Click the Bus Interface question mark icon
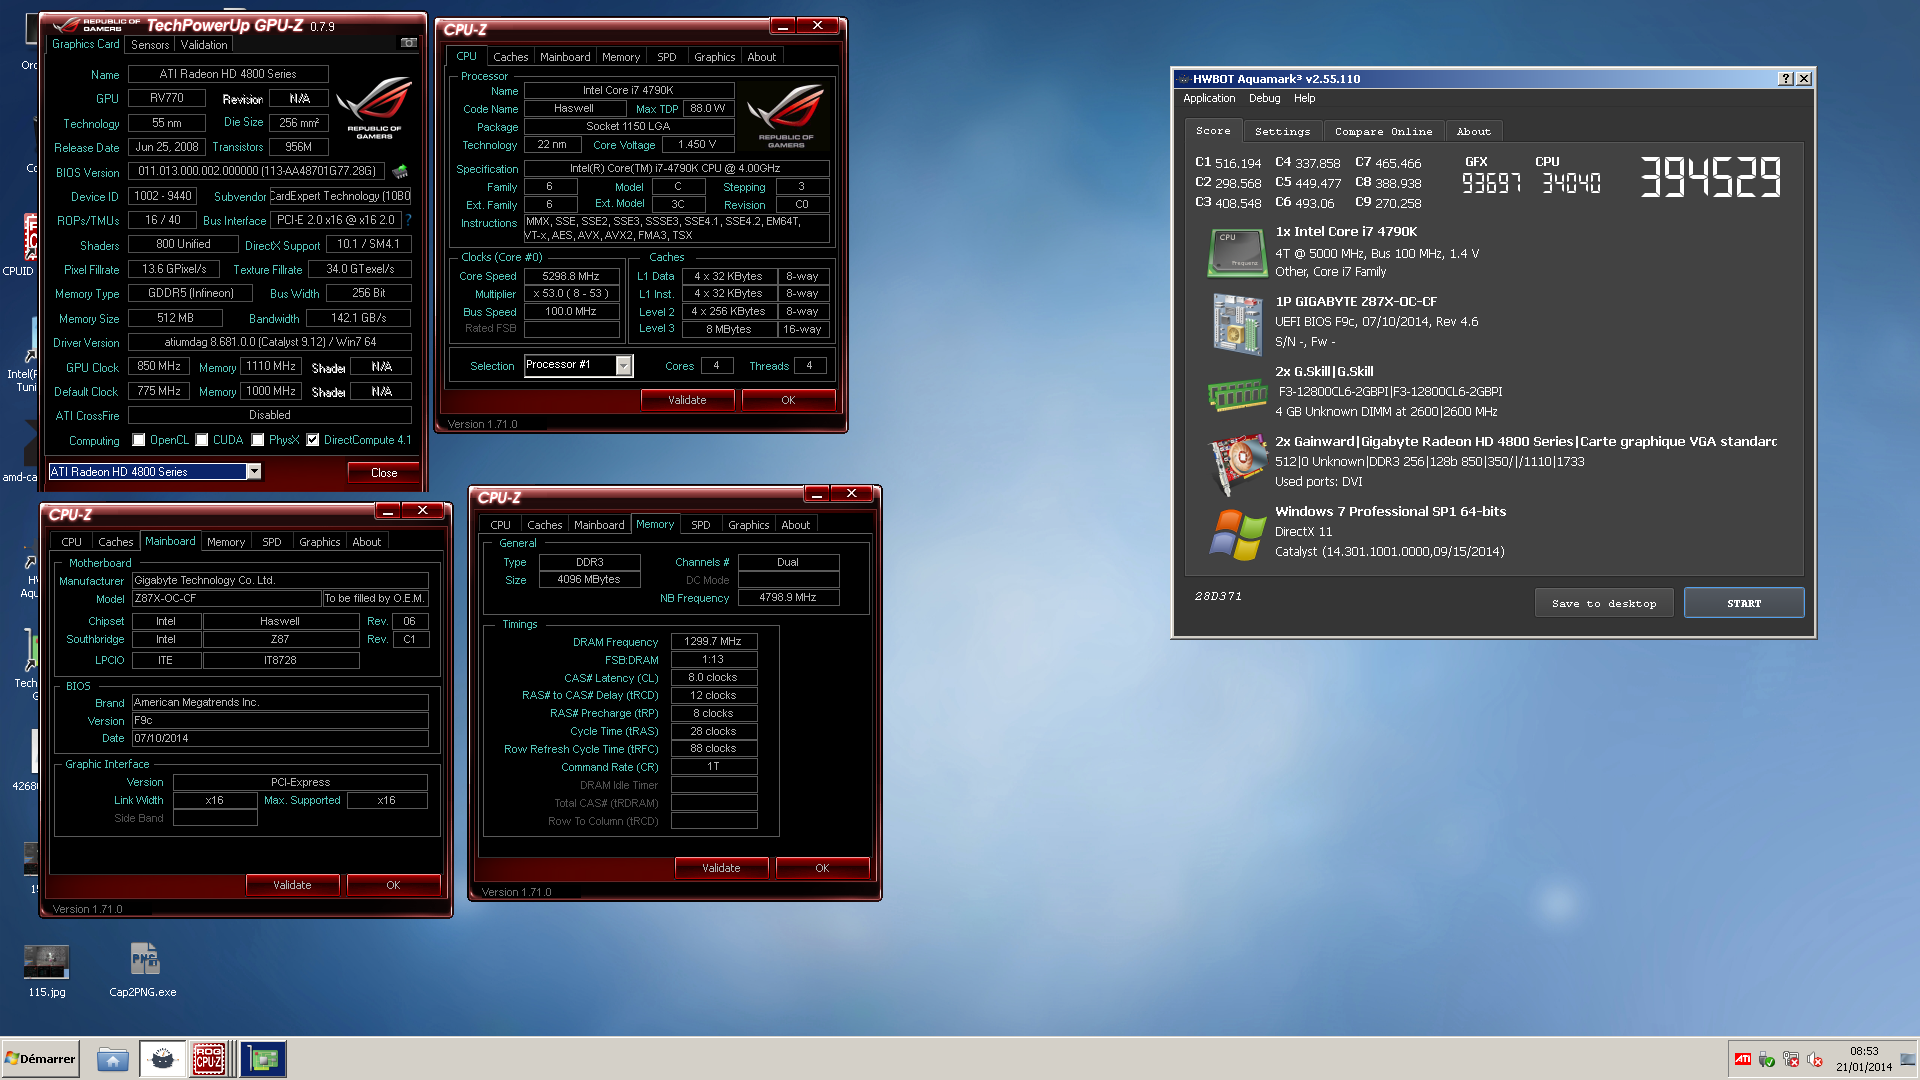This screenshot has width=1920, height=1080. point(408,220)
